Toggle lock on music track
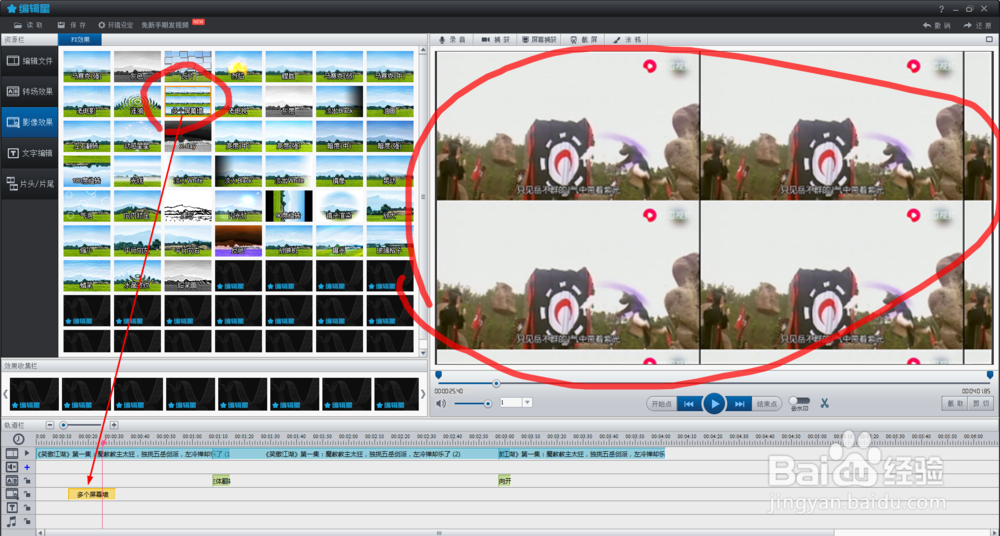The image size is (1000, 536). coord(27,521)
